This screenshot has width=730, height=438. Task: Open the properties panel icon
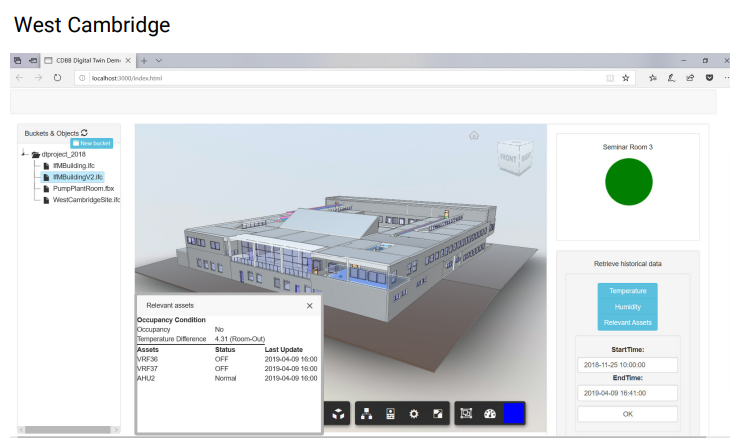(x=390, y=413)
